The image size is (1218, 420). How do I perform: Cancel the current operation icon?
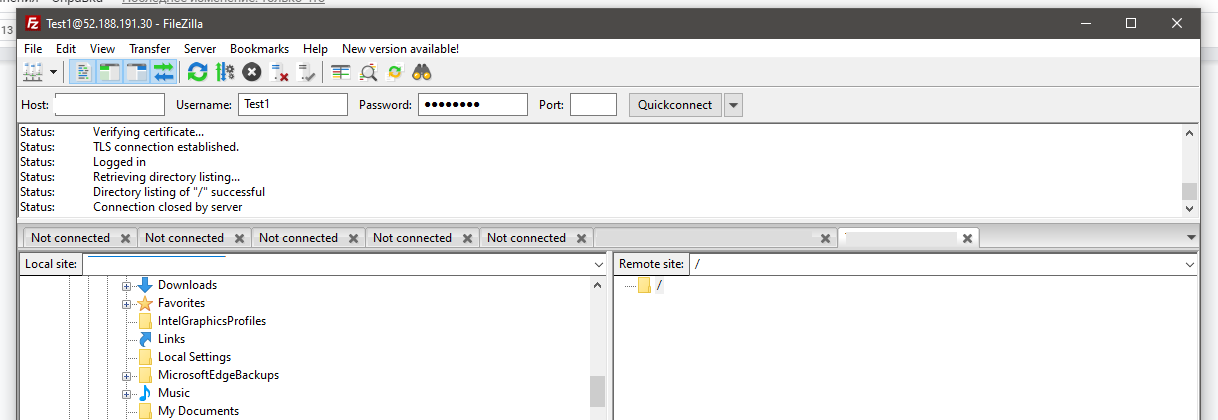[252, 72]
